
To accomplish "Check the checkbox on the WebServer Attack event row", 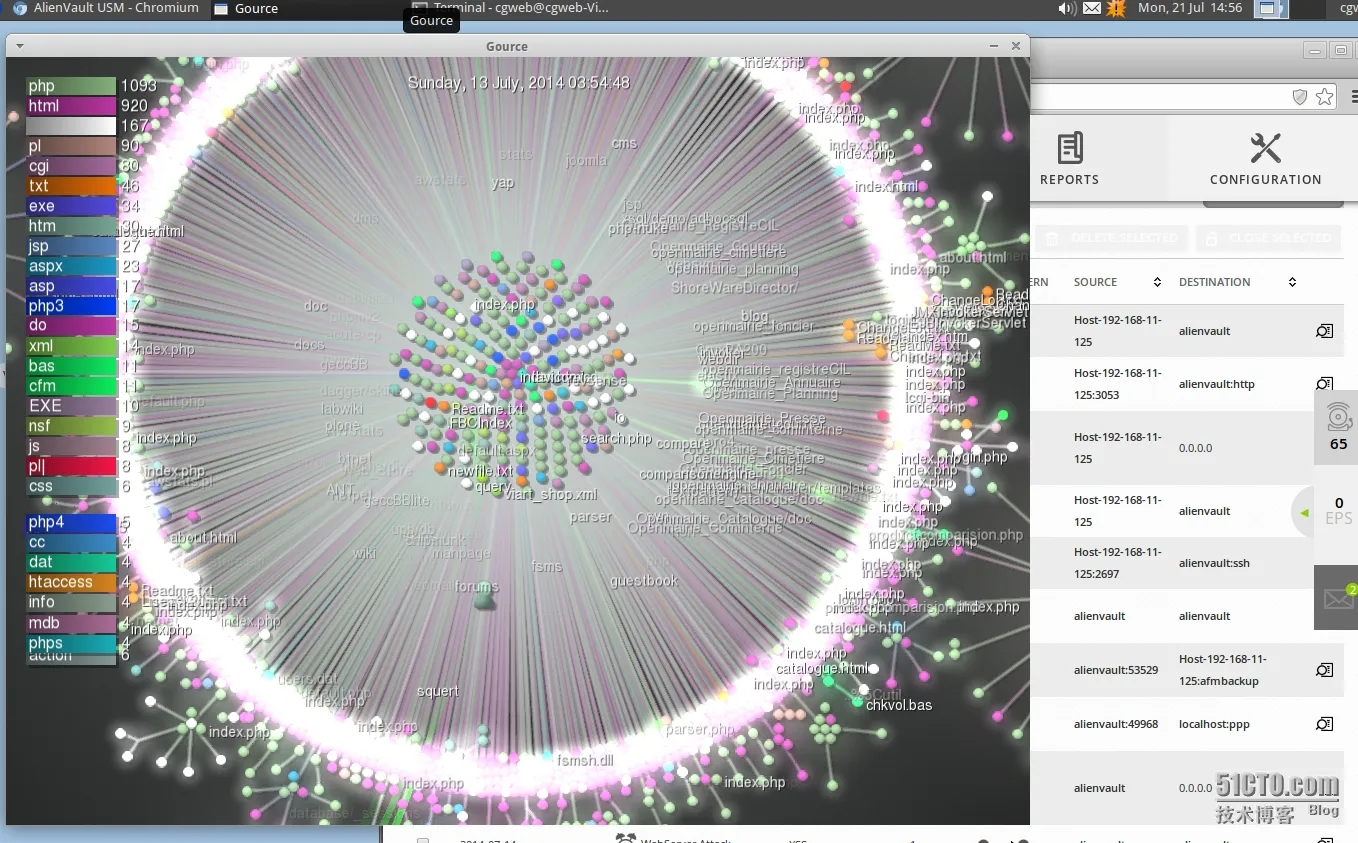I will [424, 841].
